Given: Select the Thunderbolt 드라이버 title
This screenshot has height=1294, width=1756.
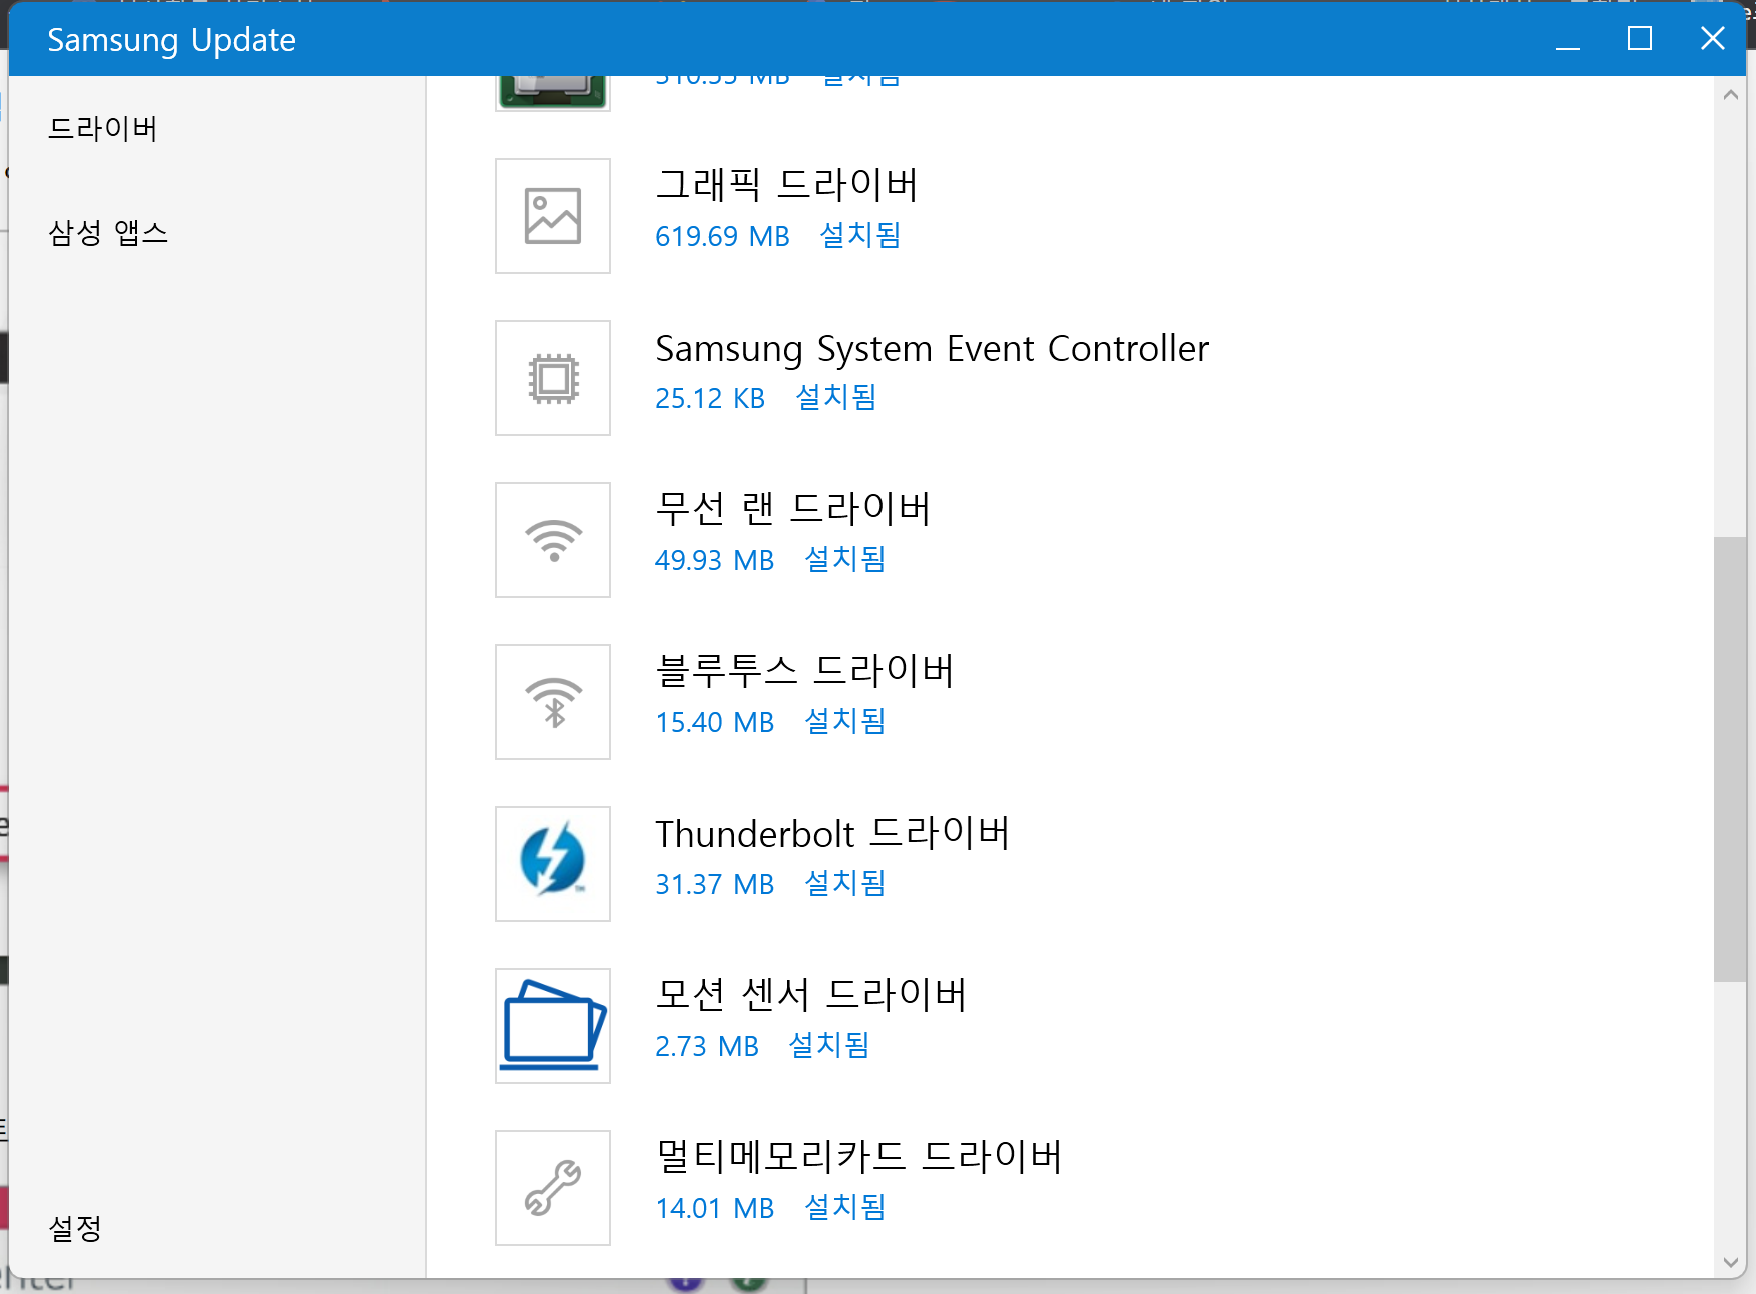Looking at the screenshot, I should tap(833, 832).
